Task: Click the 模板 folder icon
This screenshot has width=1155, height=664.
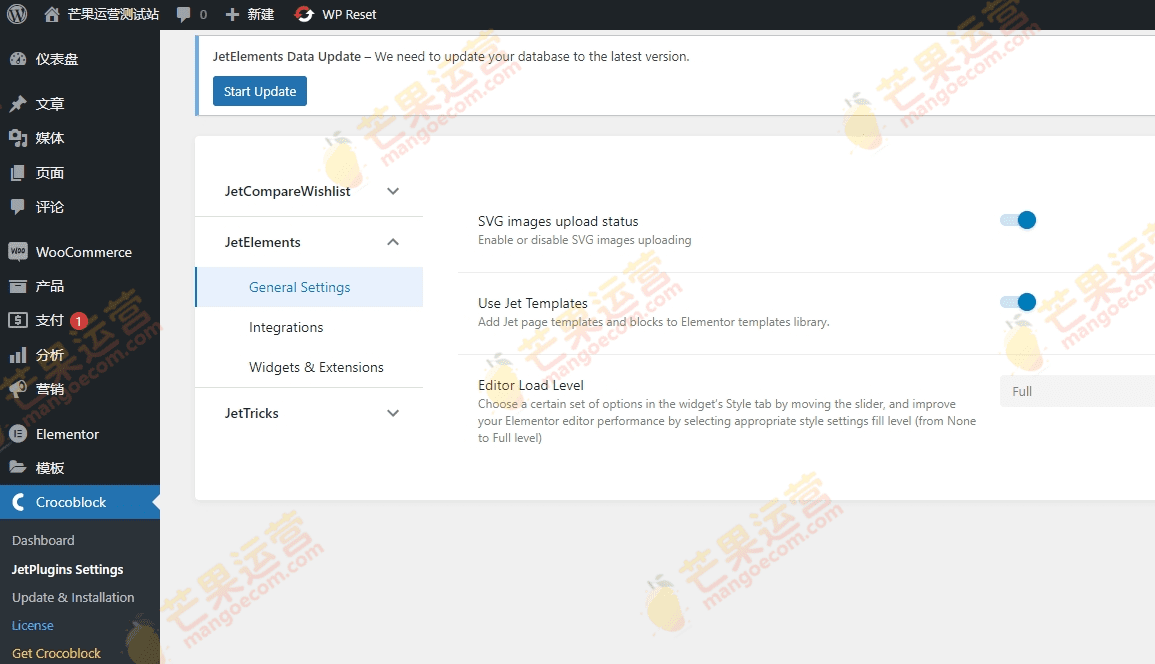Action: (x=18, y=468)
